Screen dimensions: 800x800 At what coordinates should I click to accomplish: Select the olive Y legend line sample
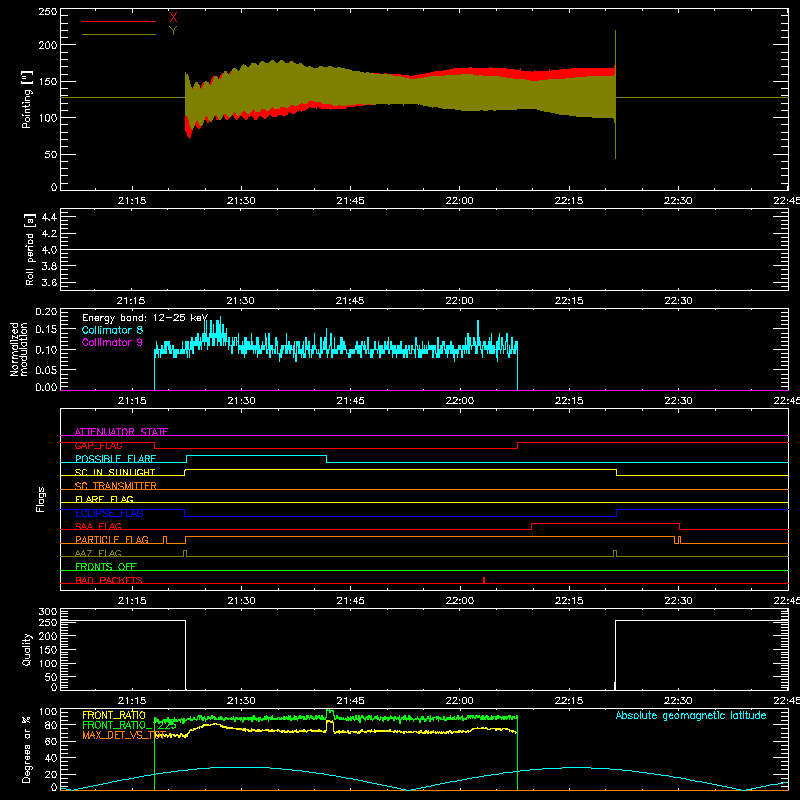pos(119,34)
